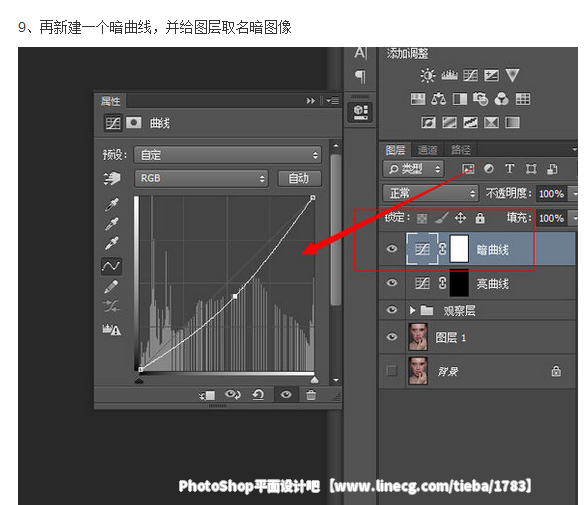Pick the gray point eyedropper
This screenshot has height=505, width=587.
tap(112, 223)
